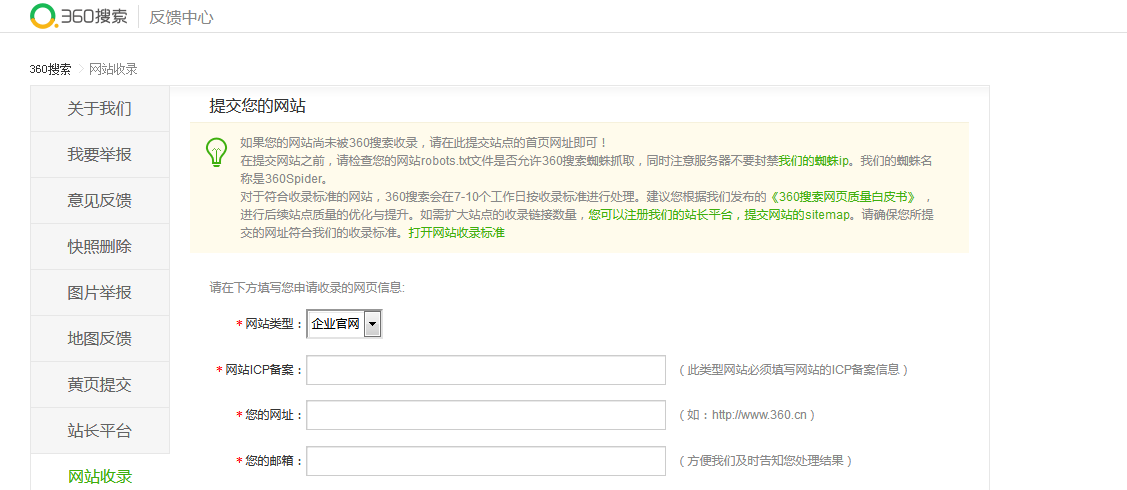This screenshot has width=1127, height=490.
Task: Click the 请在下方填写您申请收录的网页信息 text
Action: [x=308, y=288]
